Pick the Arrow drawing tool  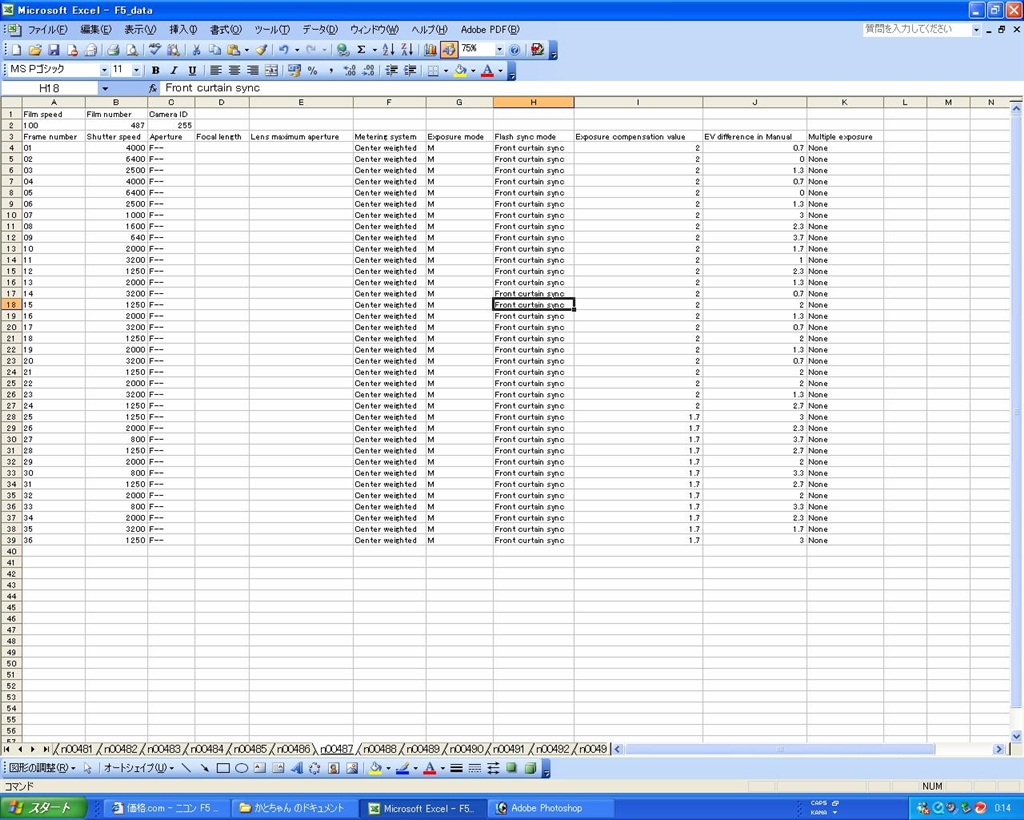tap(204, 768)
